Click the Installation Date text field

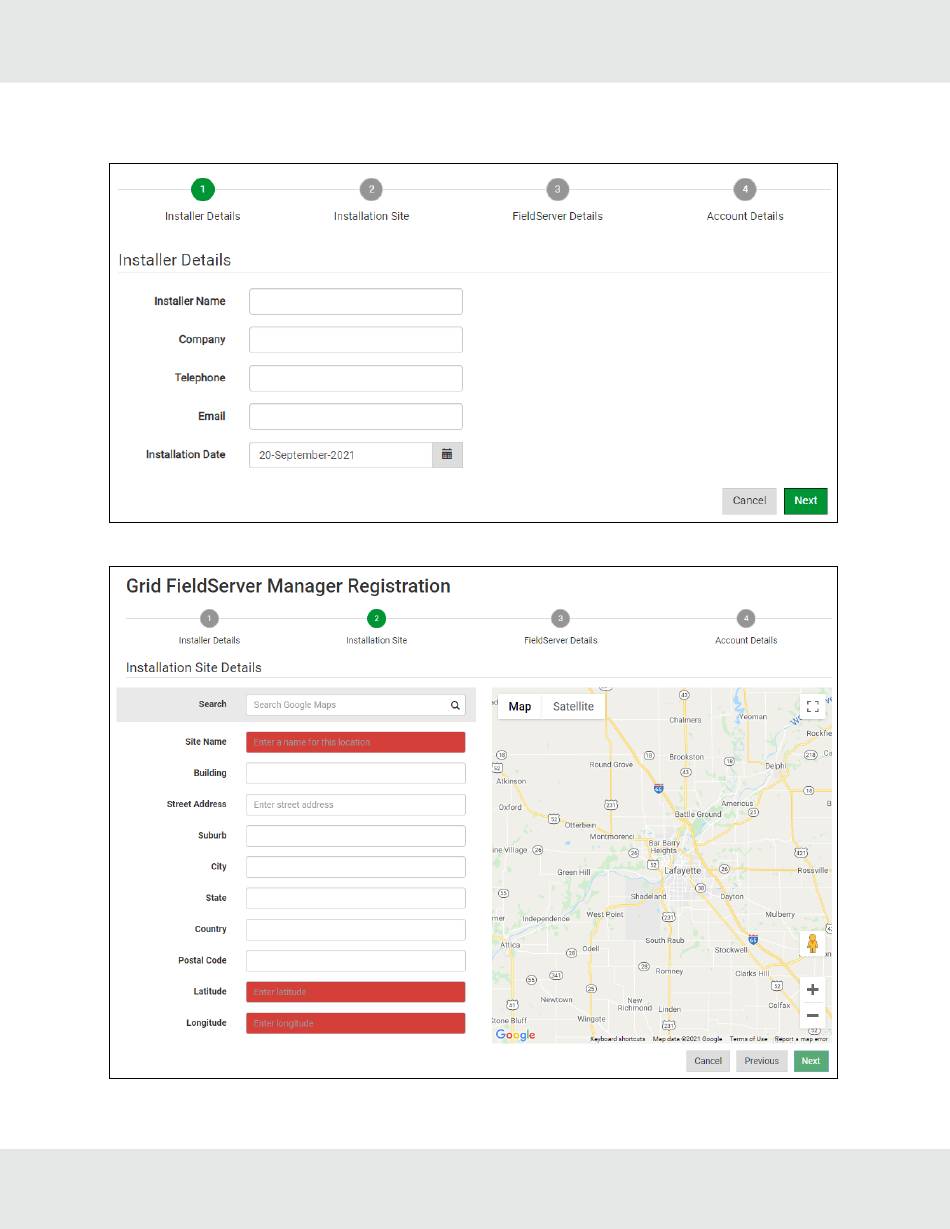341,454
